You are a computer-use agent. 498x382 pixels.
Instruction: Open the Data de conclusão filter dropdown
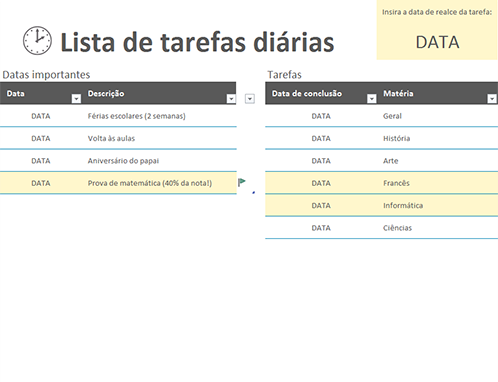(x=372, y=98)
